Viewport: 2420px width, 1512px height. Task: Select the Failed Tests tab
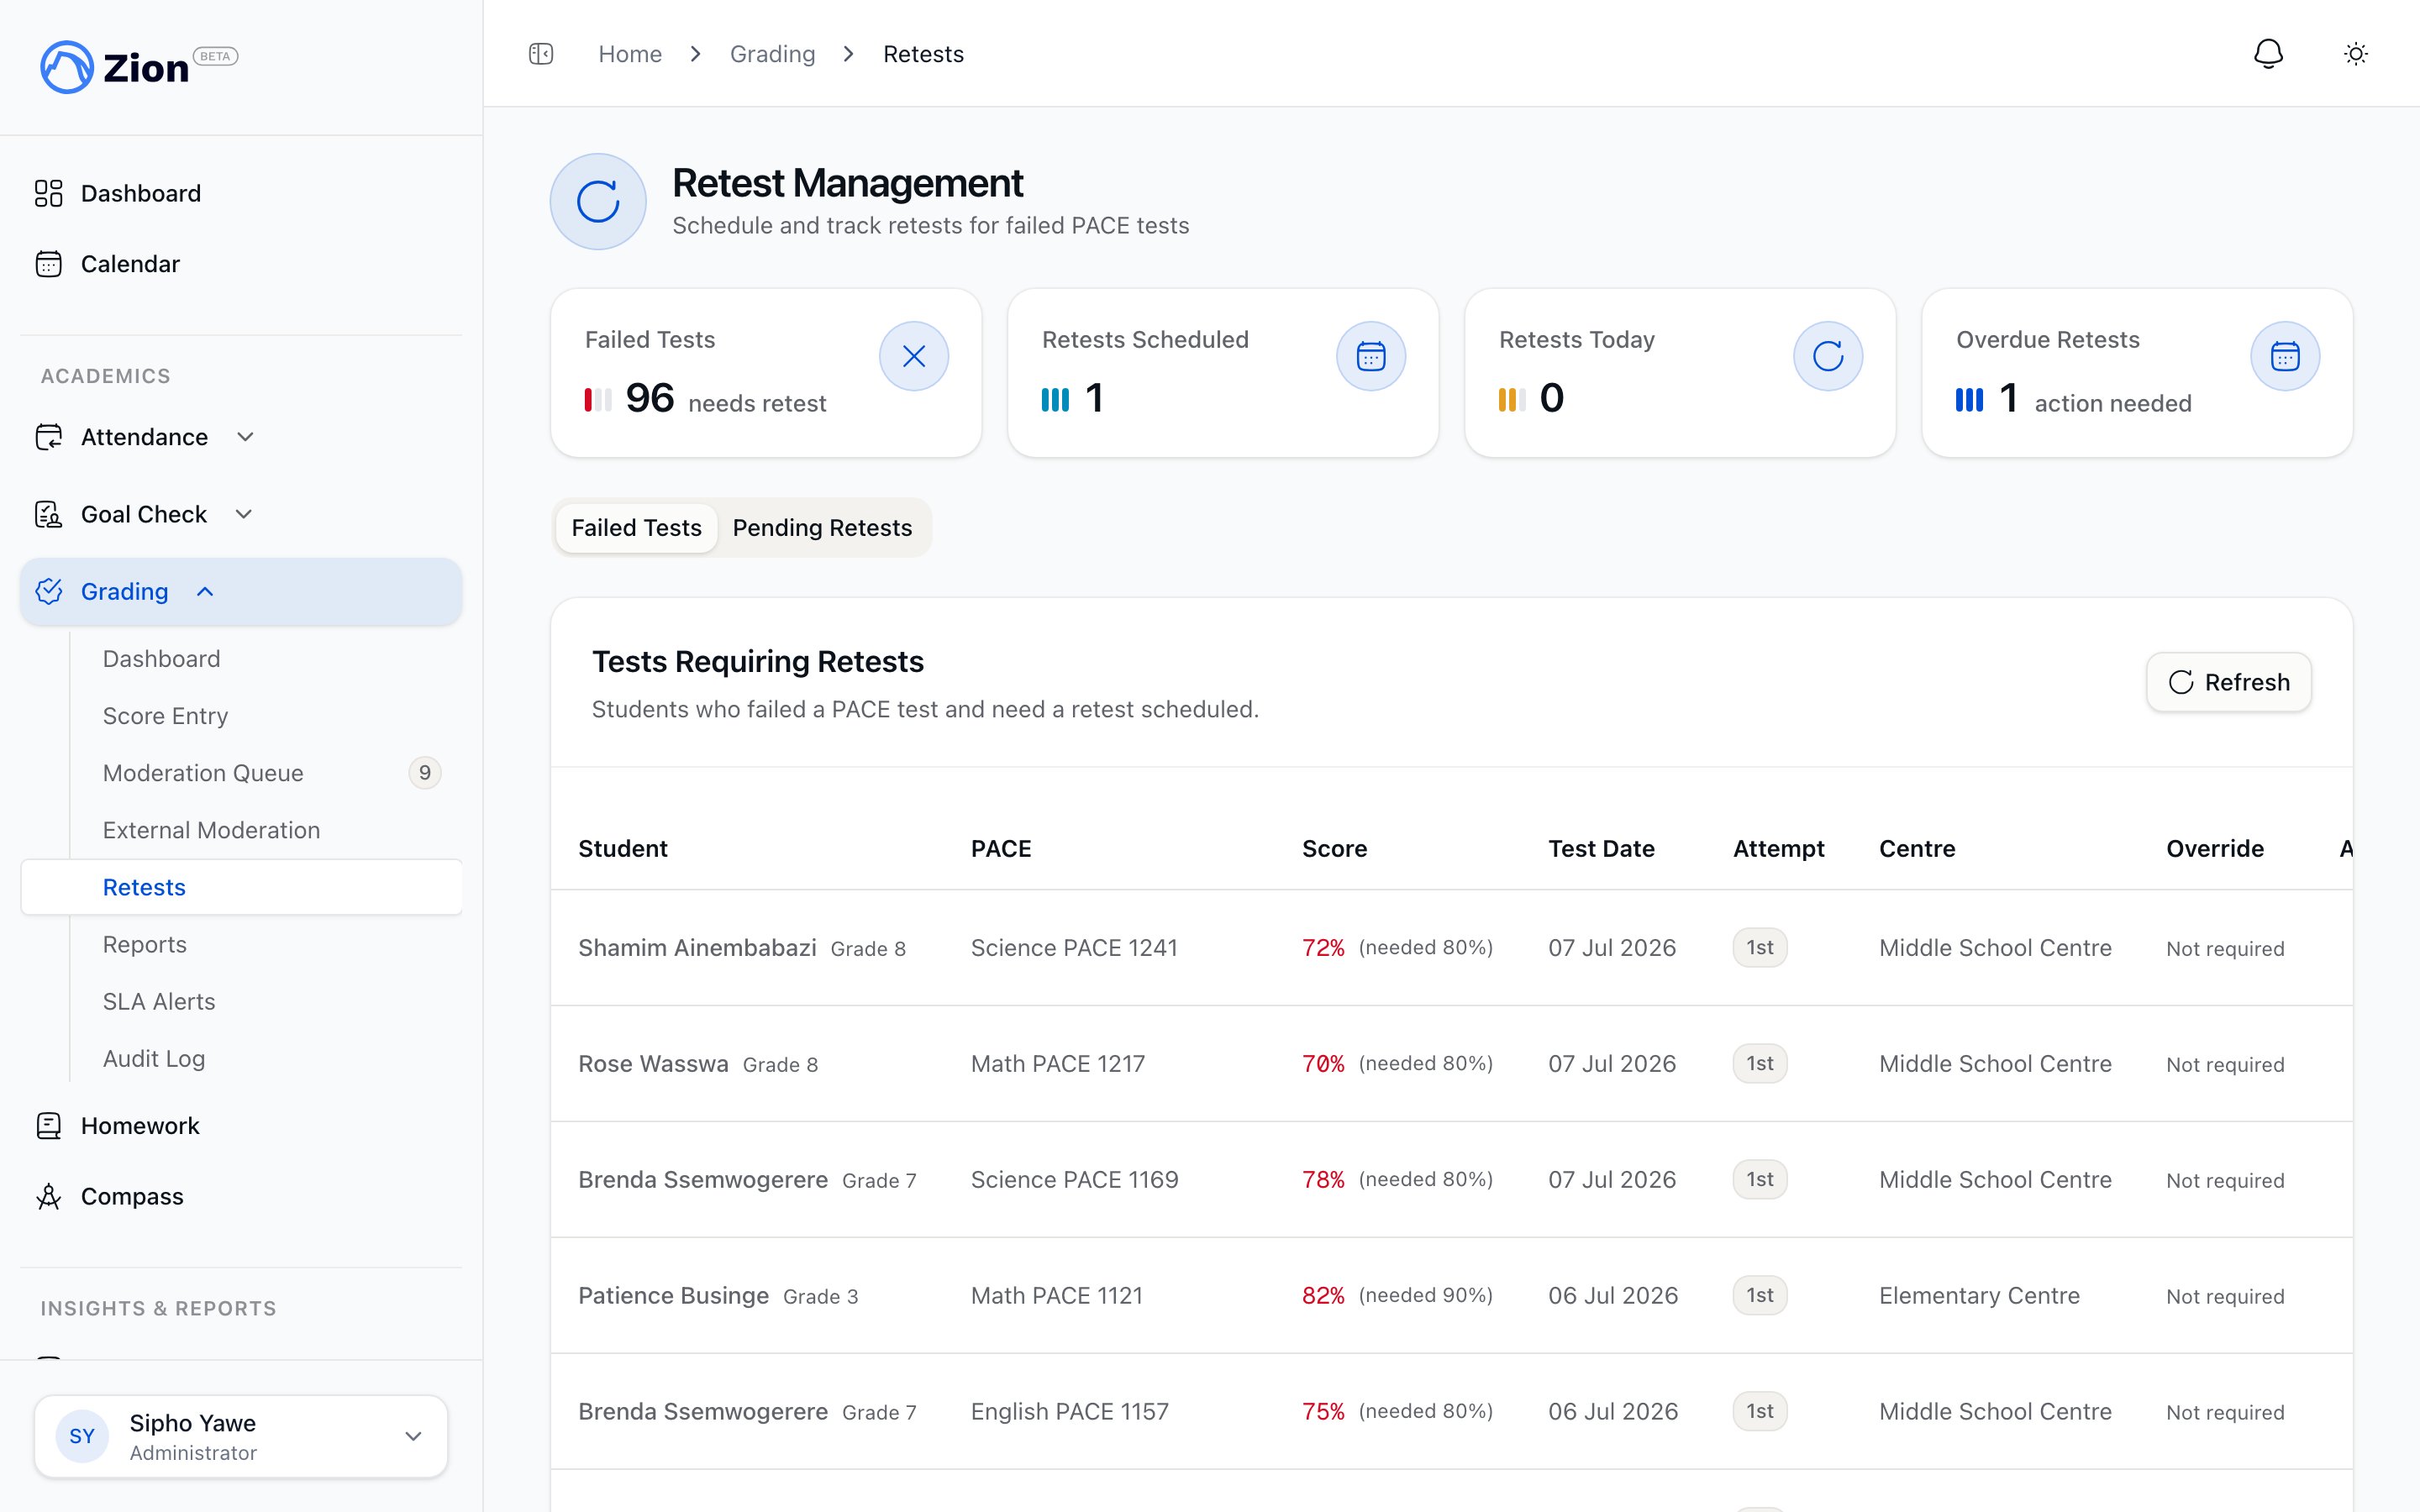point(636,527)
